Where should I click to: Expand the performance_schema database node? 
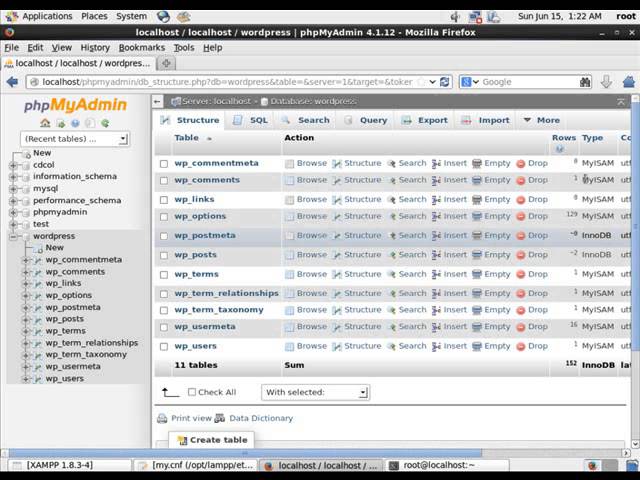pyautogui.click(x=13, y=201)
